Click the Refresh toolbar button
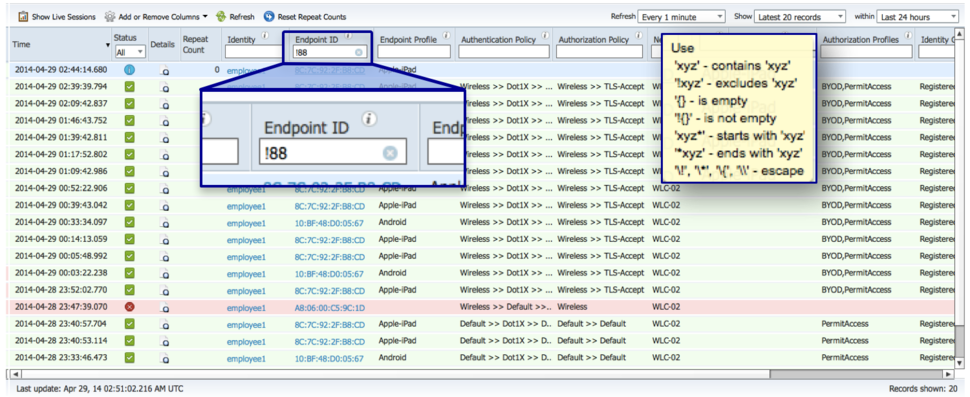The image size is (970, 397). pos(235,17)
